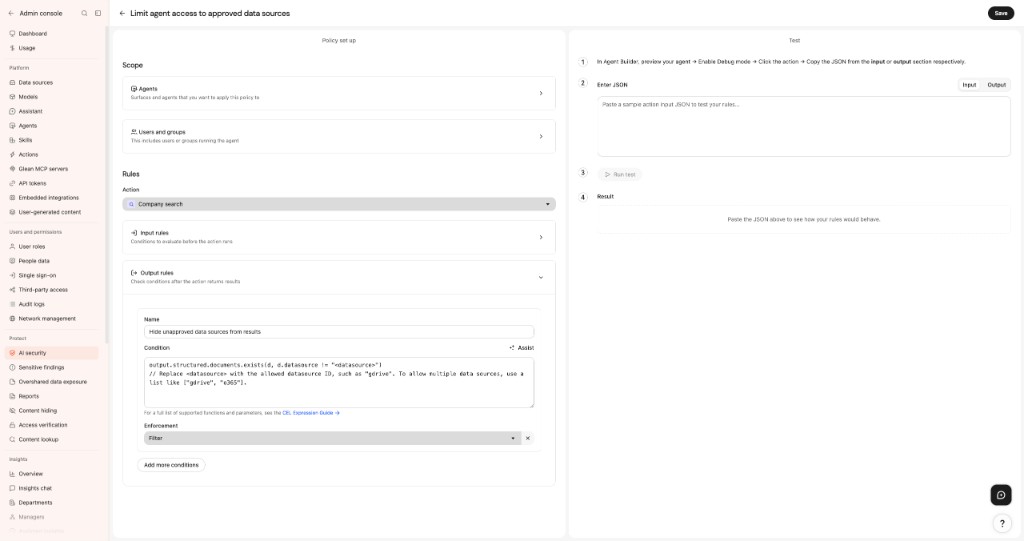This screenshot has height=541, width=1024.
Task: Click User-generated content icon
Action: click(x=12, y=212)
